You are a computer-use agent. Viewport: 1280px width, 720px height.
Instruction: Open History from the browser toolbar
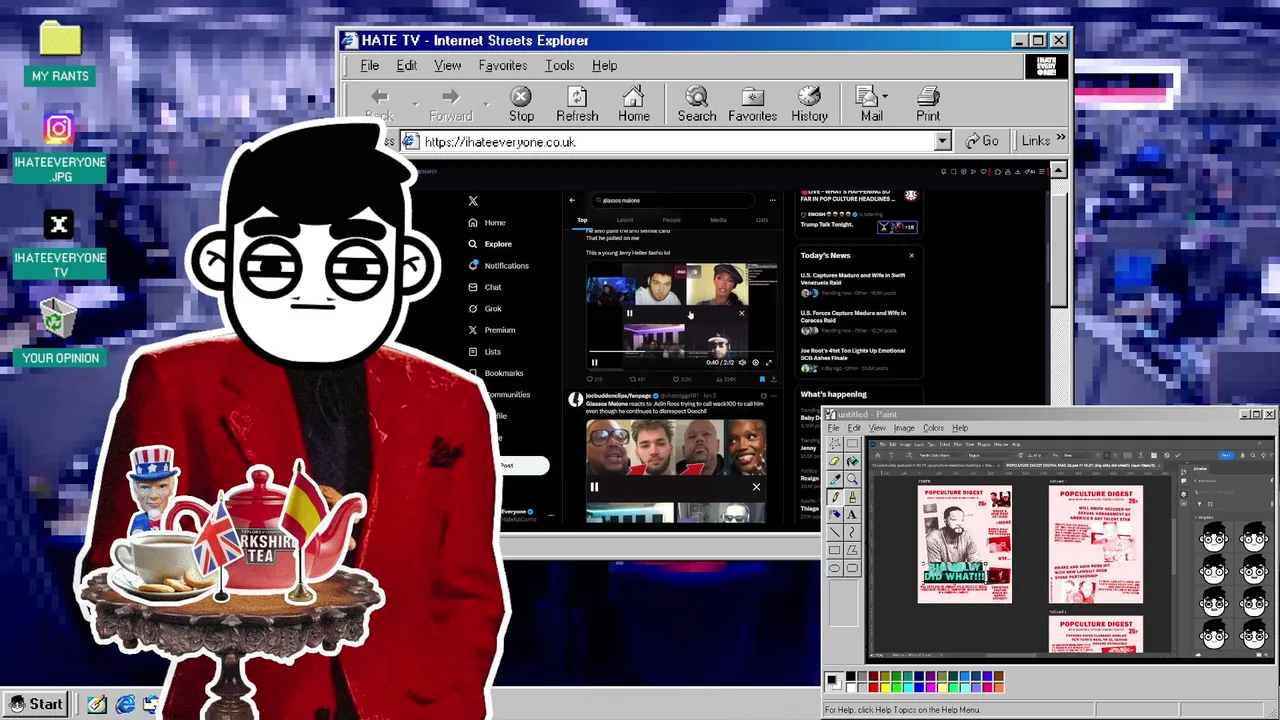809,104
